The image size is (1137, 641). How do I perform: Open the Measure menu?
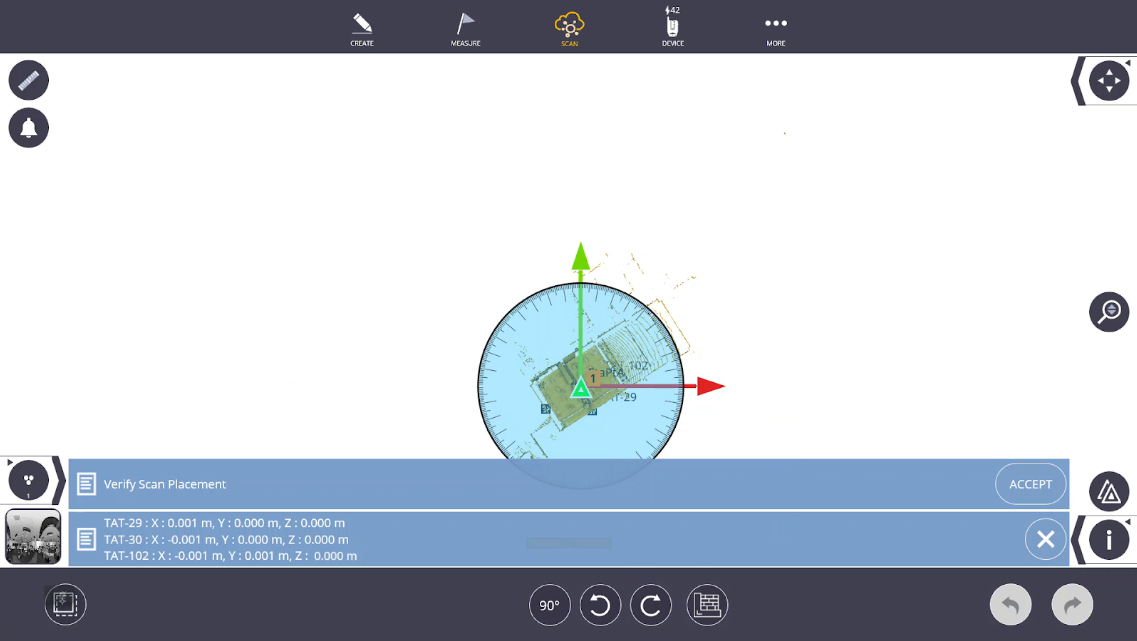[x=466, y=29]
